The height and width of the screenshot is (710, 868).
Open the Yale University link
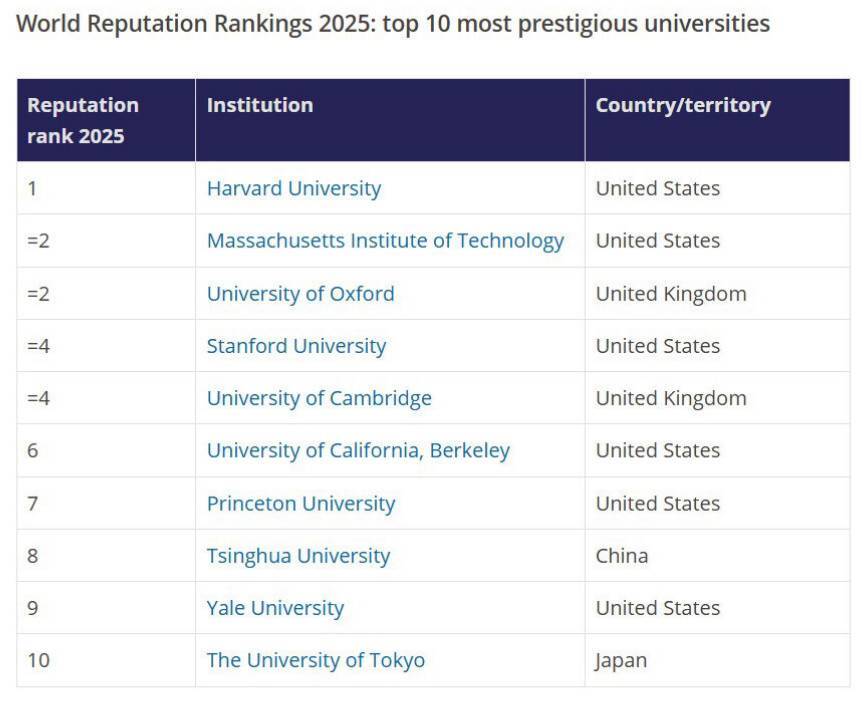click(275, 608)
